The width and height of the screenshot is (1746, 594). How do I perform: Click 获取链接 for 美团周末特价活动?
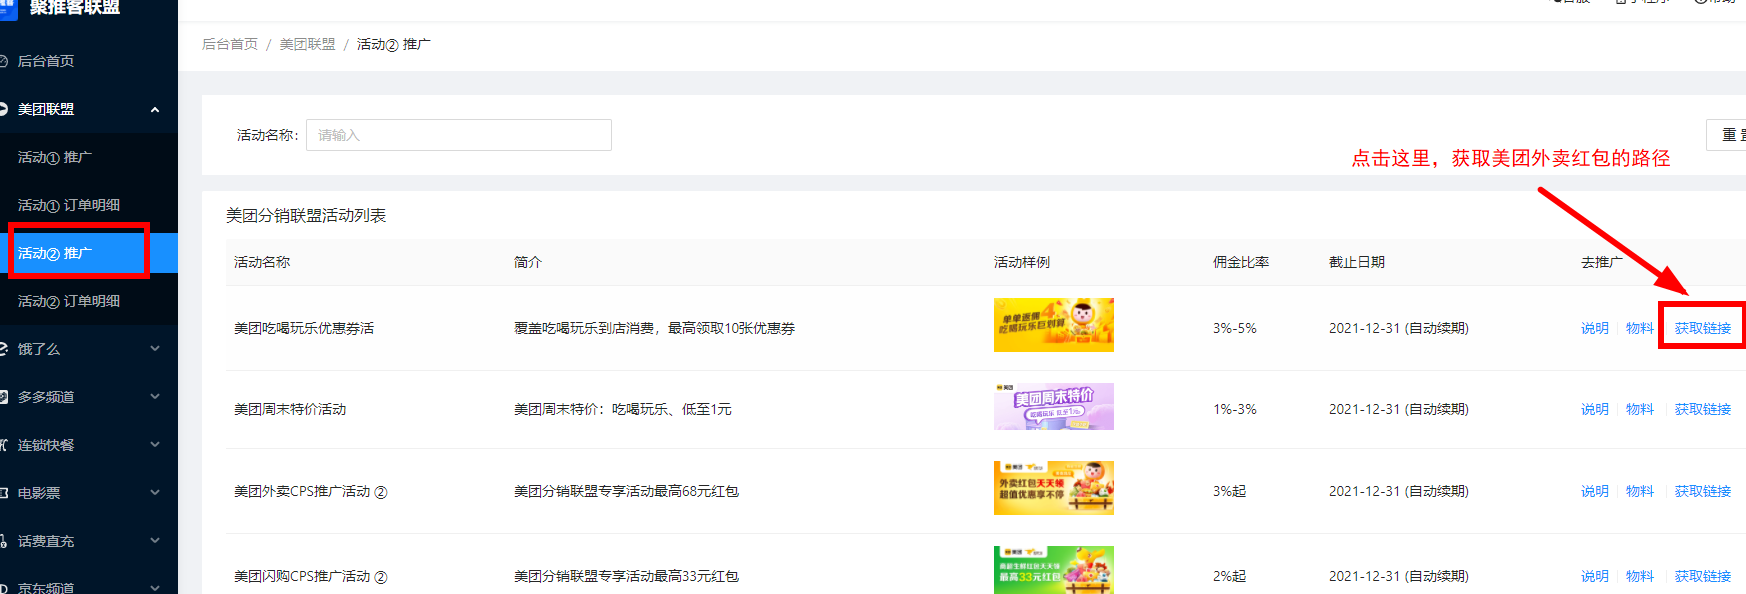pyautogui.click(x=1703, y=409)
